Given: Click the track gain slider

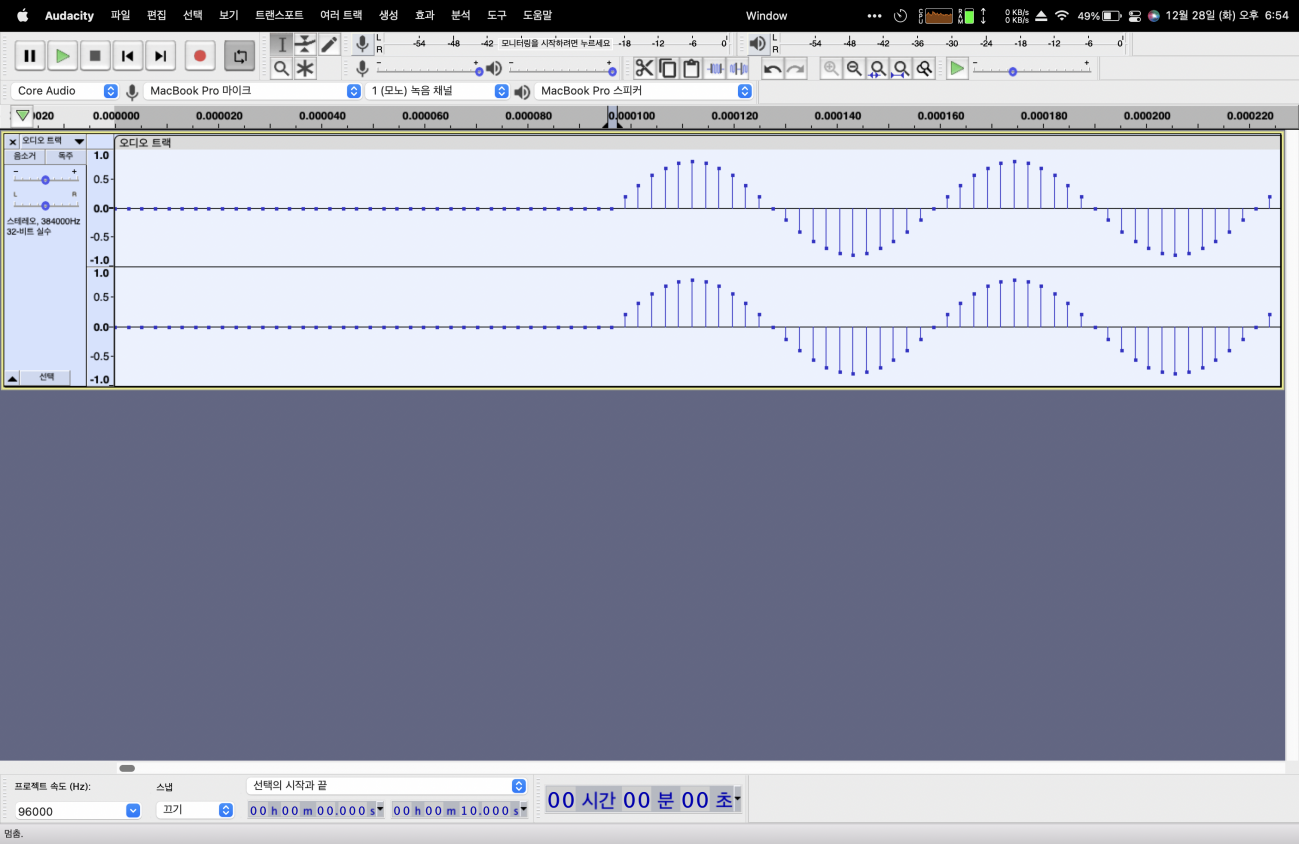Looking at the screenshot, I should coord(45,176).
